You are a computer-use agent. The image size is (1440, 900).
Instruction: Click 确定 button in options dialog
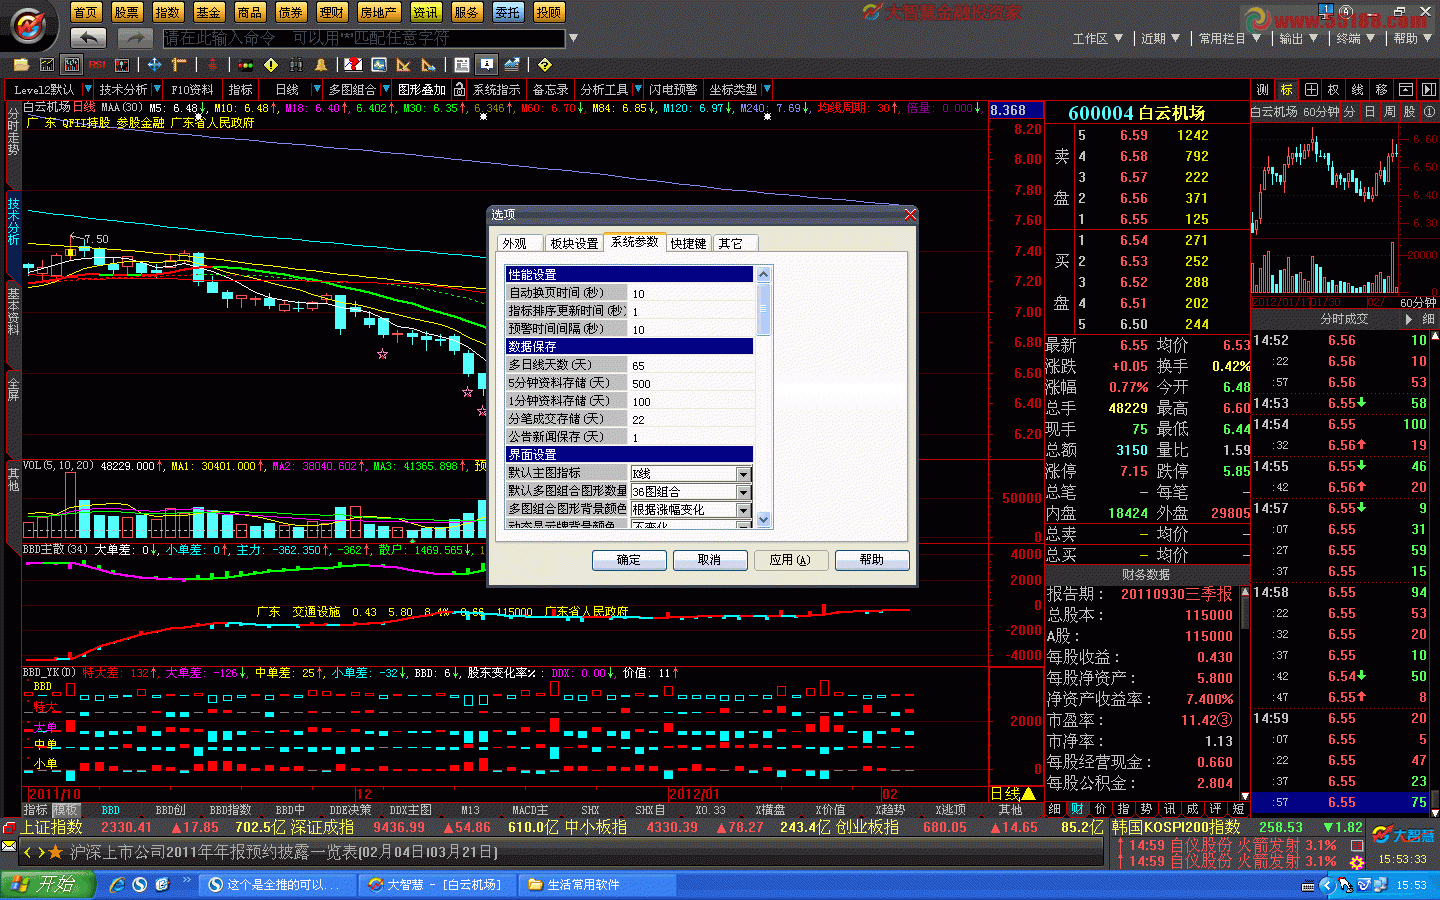pyautogui.click(x=629, y=560)
